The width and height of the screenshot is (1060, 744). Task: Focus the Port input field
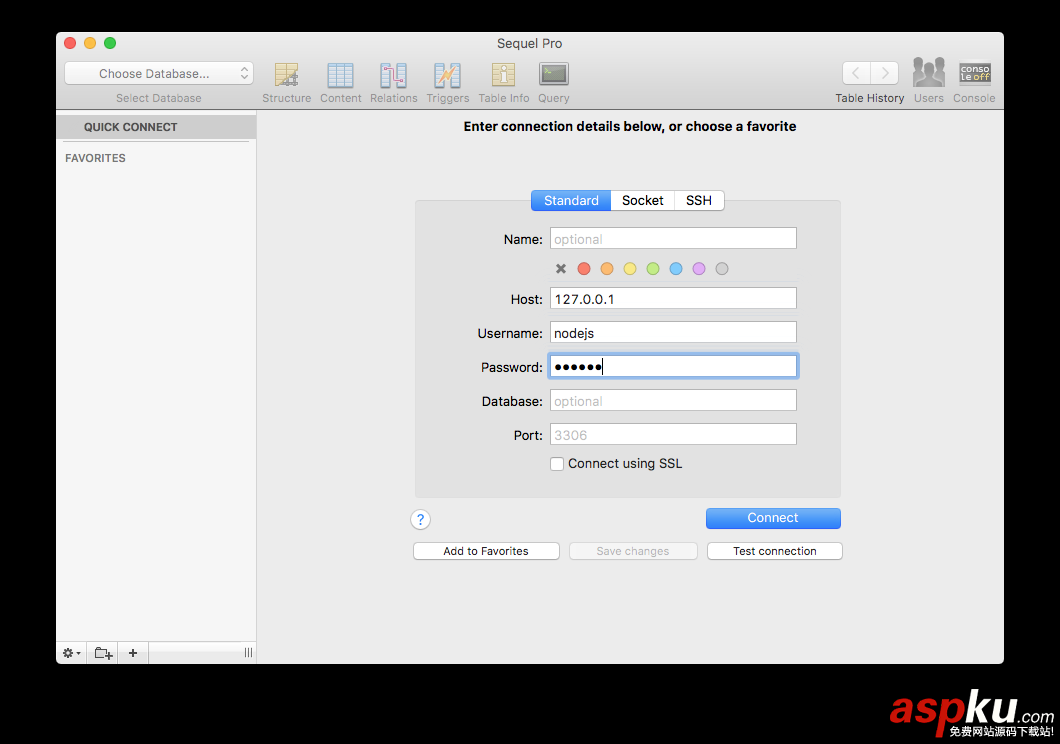tap(673, 435)
